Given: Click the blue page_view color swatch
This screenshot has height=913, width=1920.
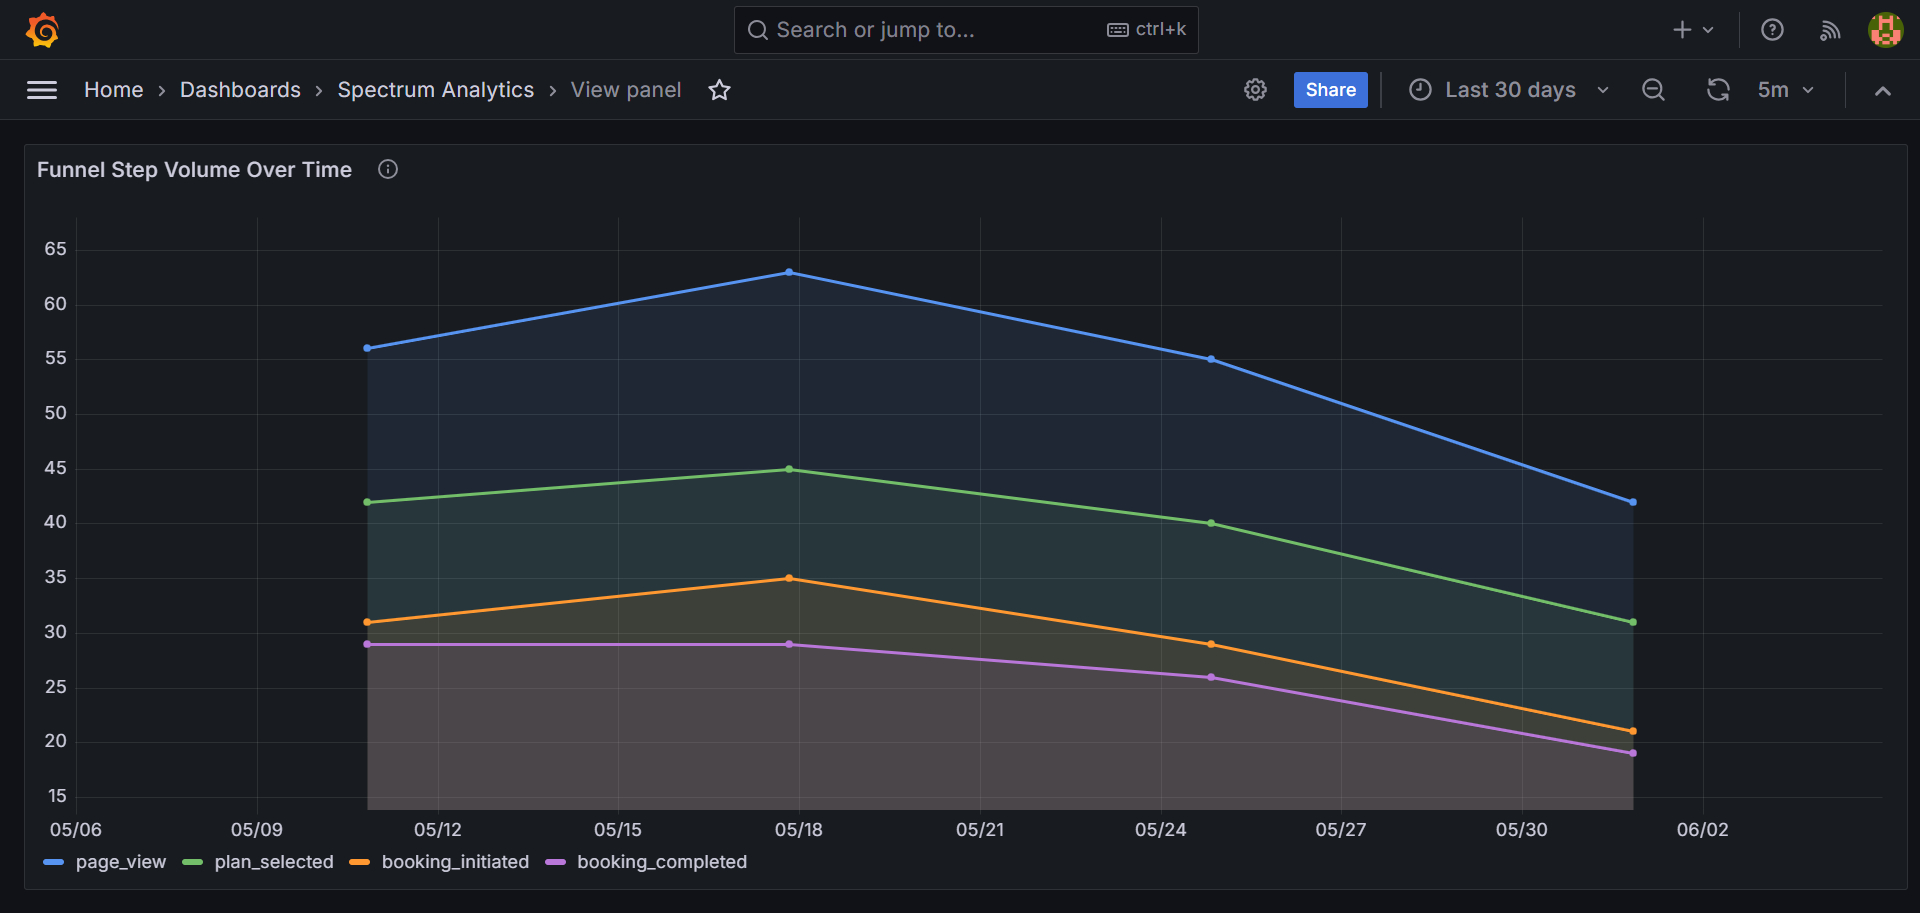Looking at the screenshot, I should 54,862.
